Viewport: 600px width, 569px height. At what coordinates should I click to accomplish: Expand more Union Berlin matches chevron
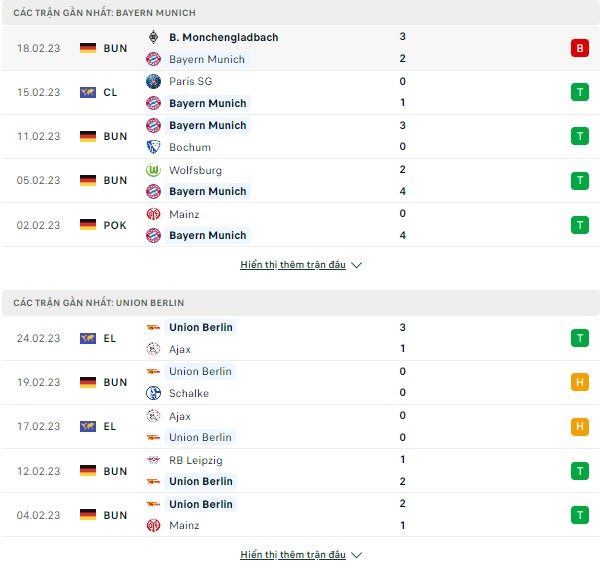[x=356, y=555]
